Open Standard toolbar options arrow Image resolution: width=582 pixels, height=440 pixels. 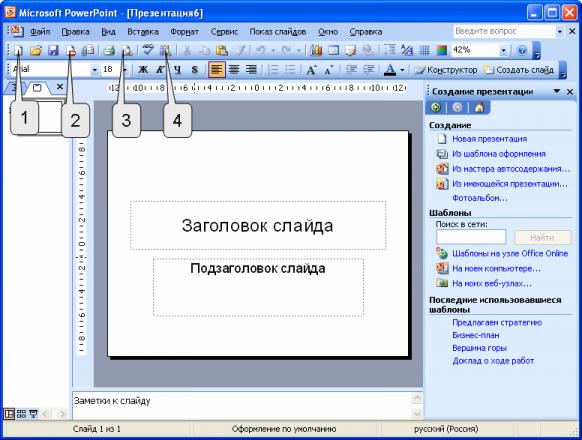tap(537, 51)
